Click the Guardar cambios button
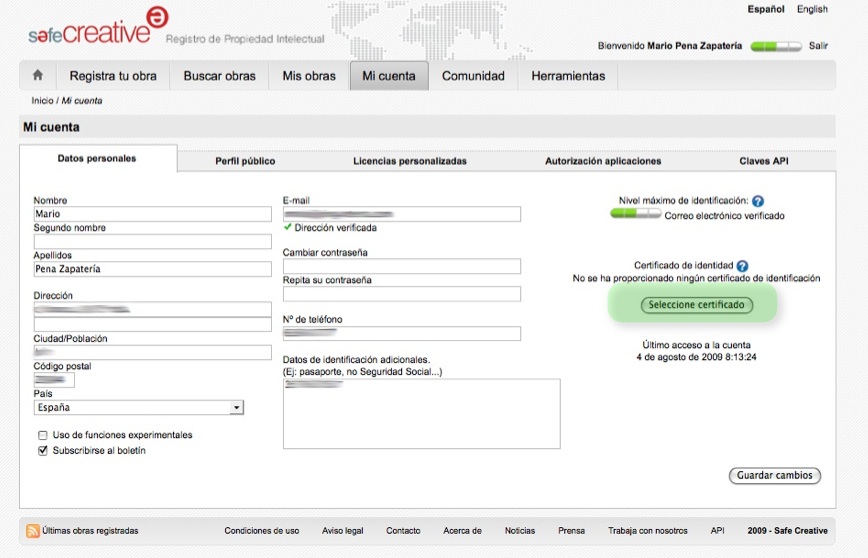This screenshot has width=868, height=558. (775, 476)
